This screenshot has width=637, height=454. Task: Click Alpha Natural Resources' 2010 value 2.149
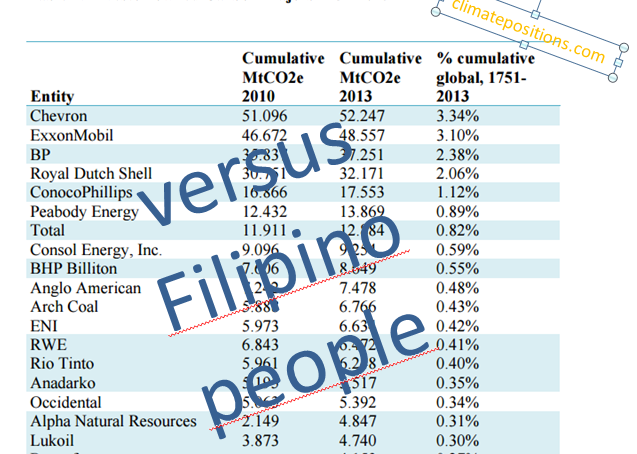(260, 421)
